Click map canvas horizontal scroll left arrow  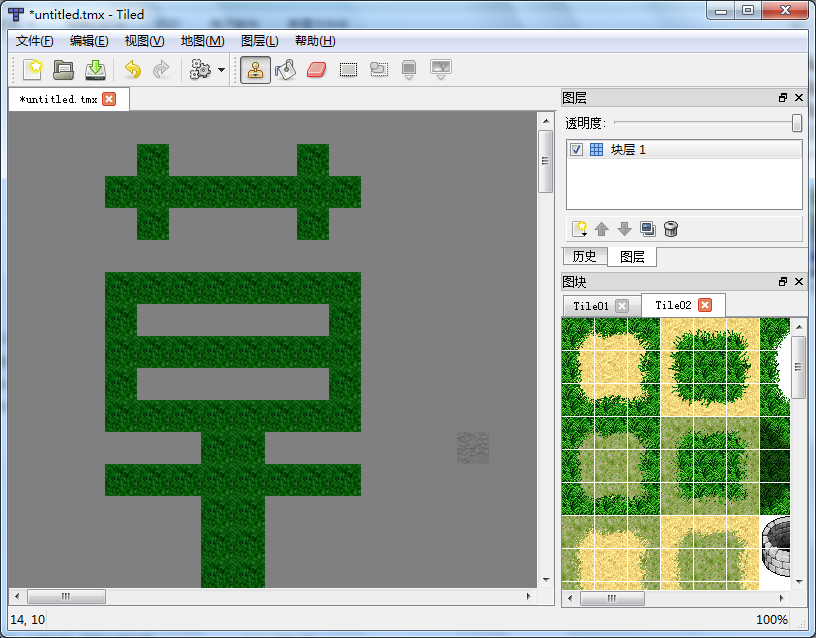(17, 596)
